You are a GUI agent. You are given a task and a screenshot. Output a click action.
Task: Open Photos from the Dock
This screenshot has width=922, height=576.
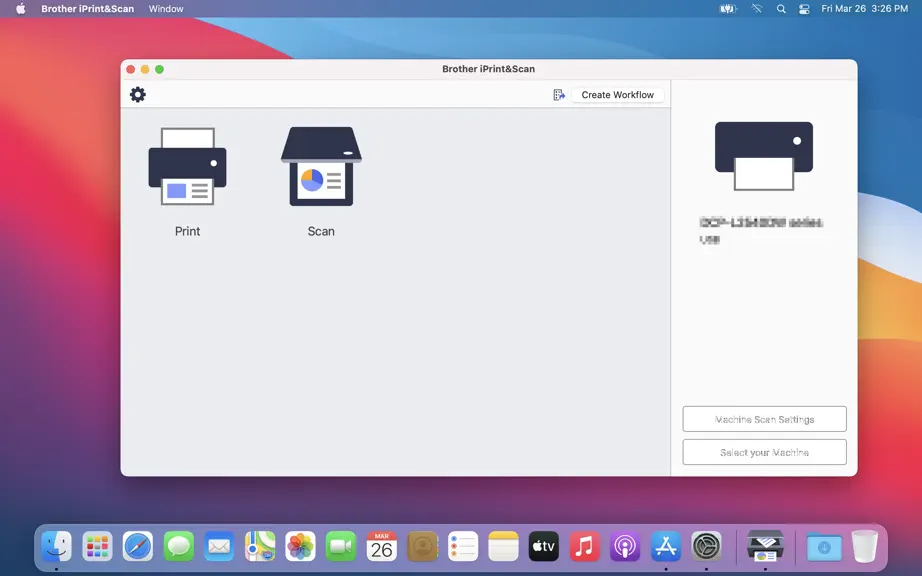pos(300,547)
